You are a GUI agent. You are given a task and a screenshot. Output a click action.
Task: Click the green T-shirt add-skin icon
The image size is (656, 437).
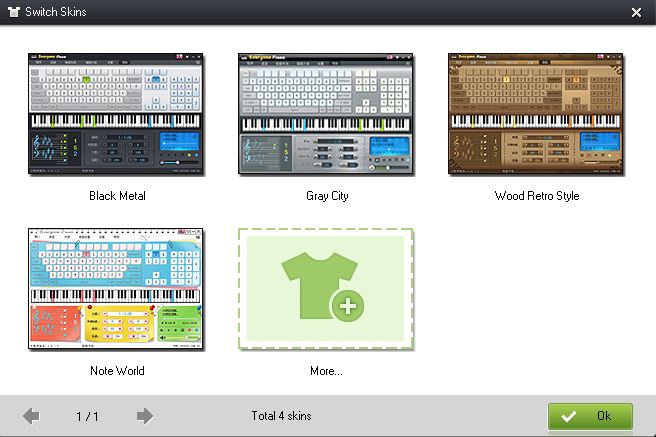click(319, 286)
